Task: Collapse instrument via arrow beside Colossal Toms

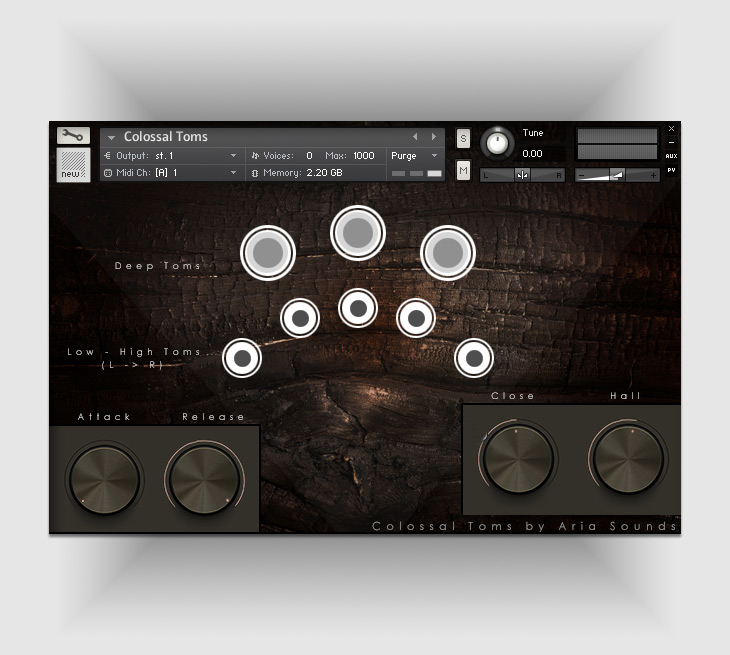Action: [111, 138]
